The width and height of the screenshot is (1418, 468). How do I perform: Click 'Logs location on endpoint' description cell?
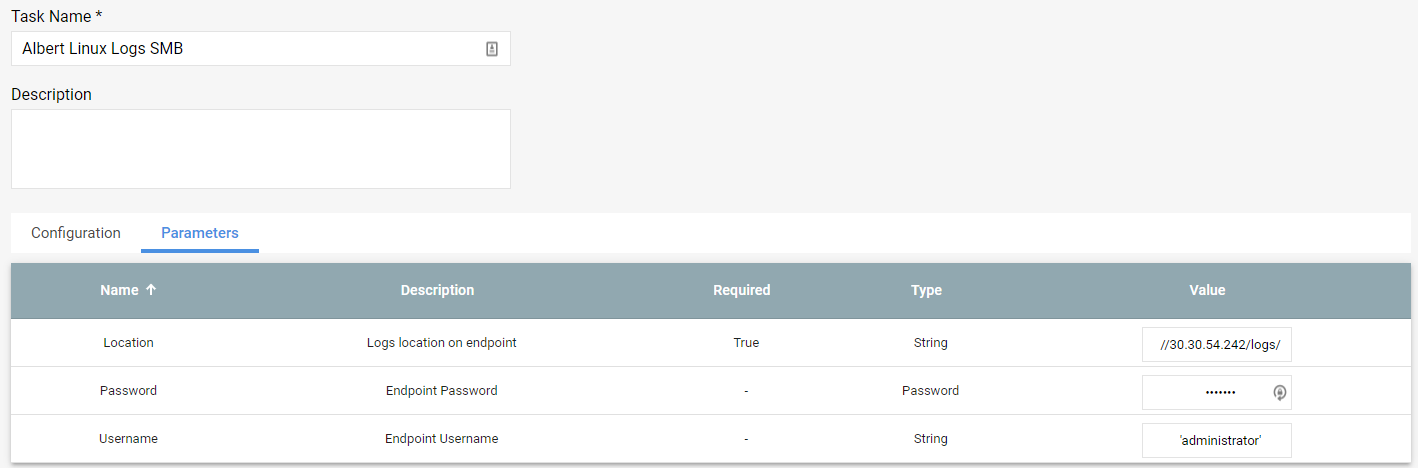tap(442, 342)
